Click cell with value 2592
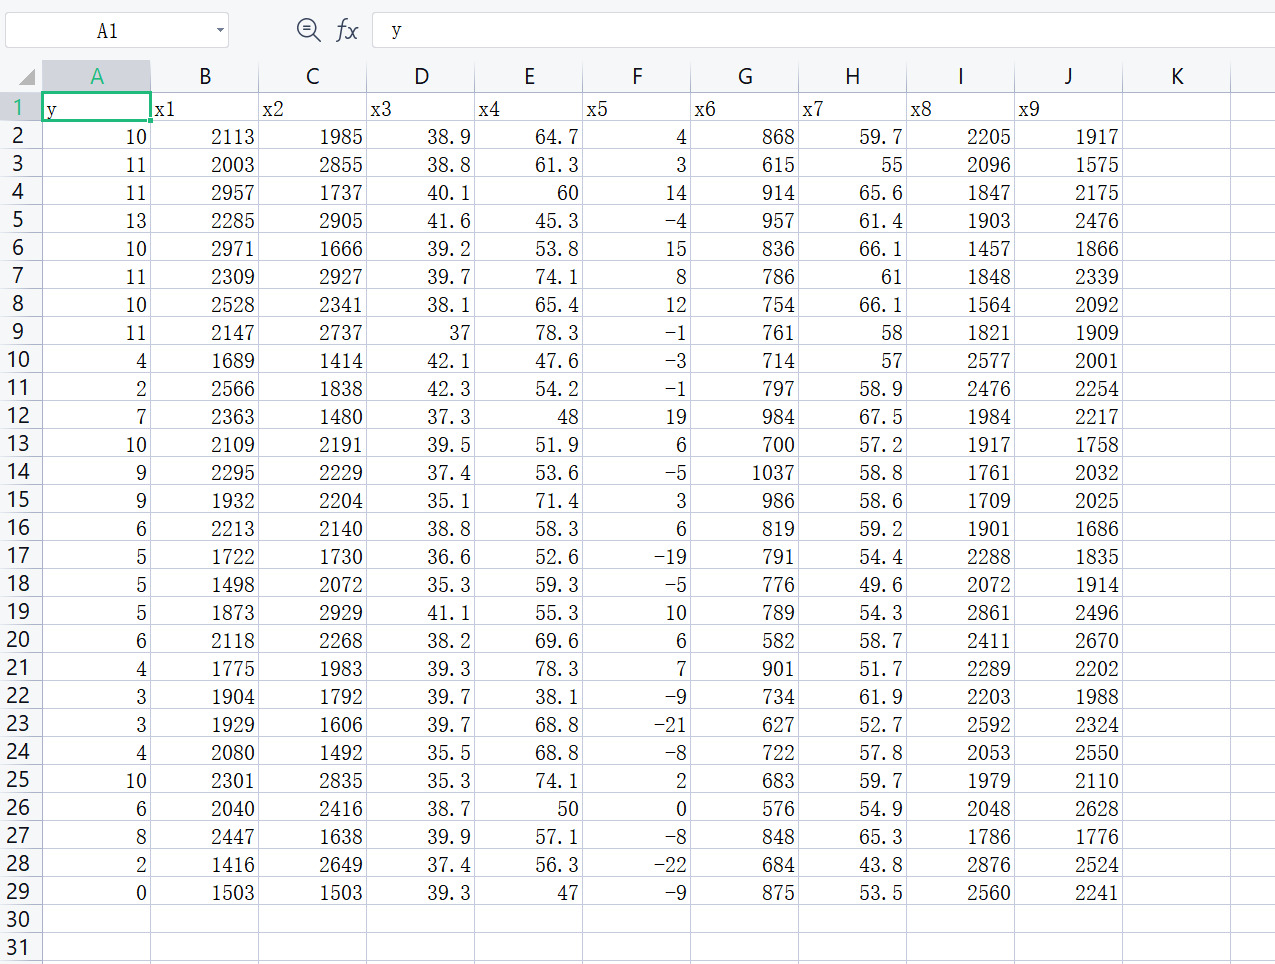Image resolution: width=1275 pixels, height=964 pixels. (961, 723)
